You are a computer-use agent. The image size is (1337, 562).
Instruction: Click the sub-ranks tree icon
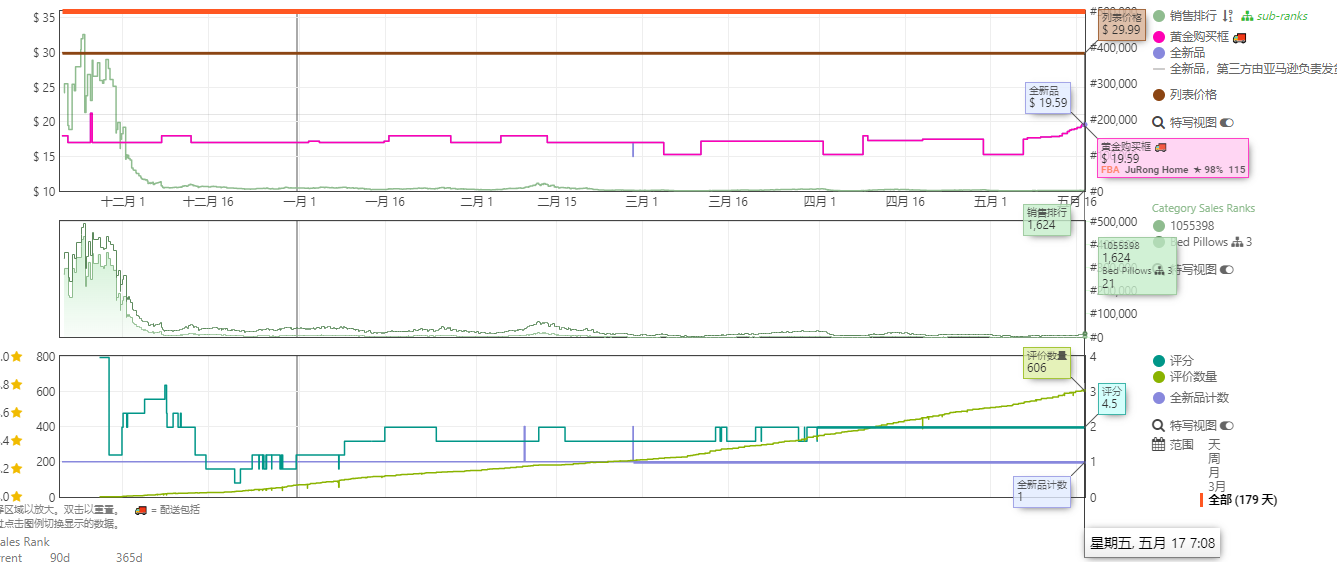(x=1247, y=16)
